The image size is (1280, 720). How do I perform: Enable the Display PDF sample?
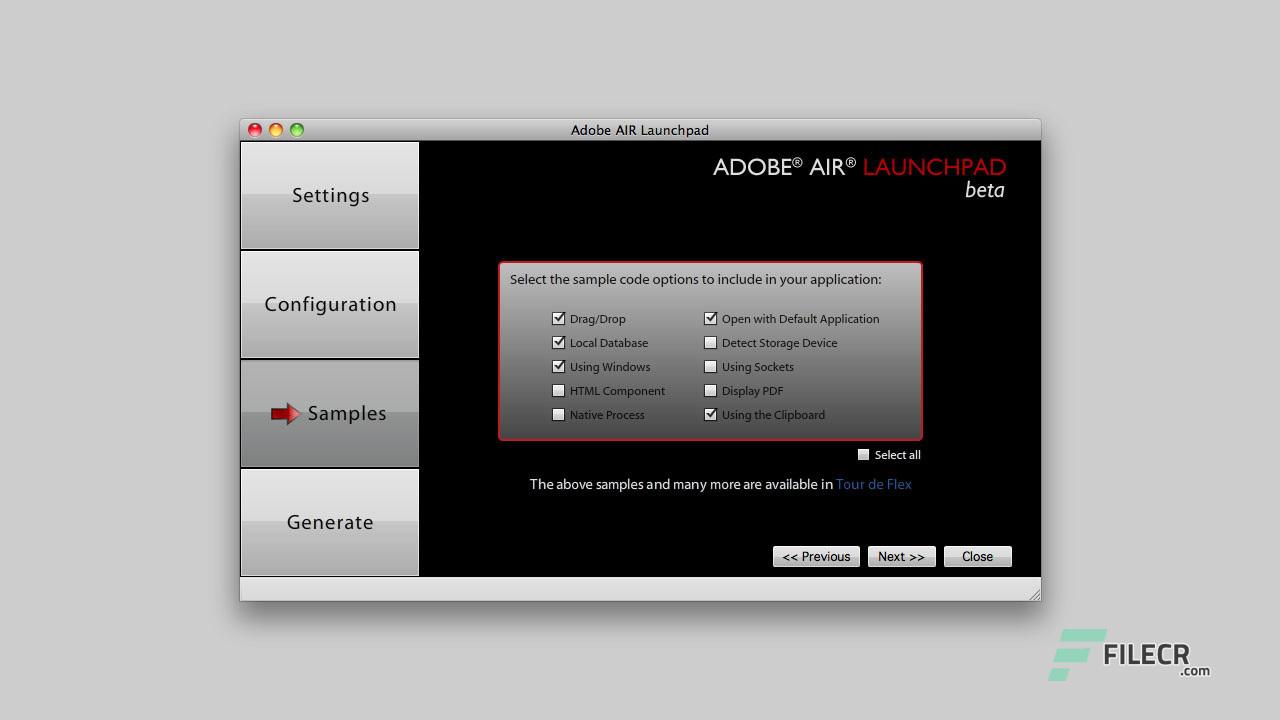coord(711,391)
